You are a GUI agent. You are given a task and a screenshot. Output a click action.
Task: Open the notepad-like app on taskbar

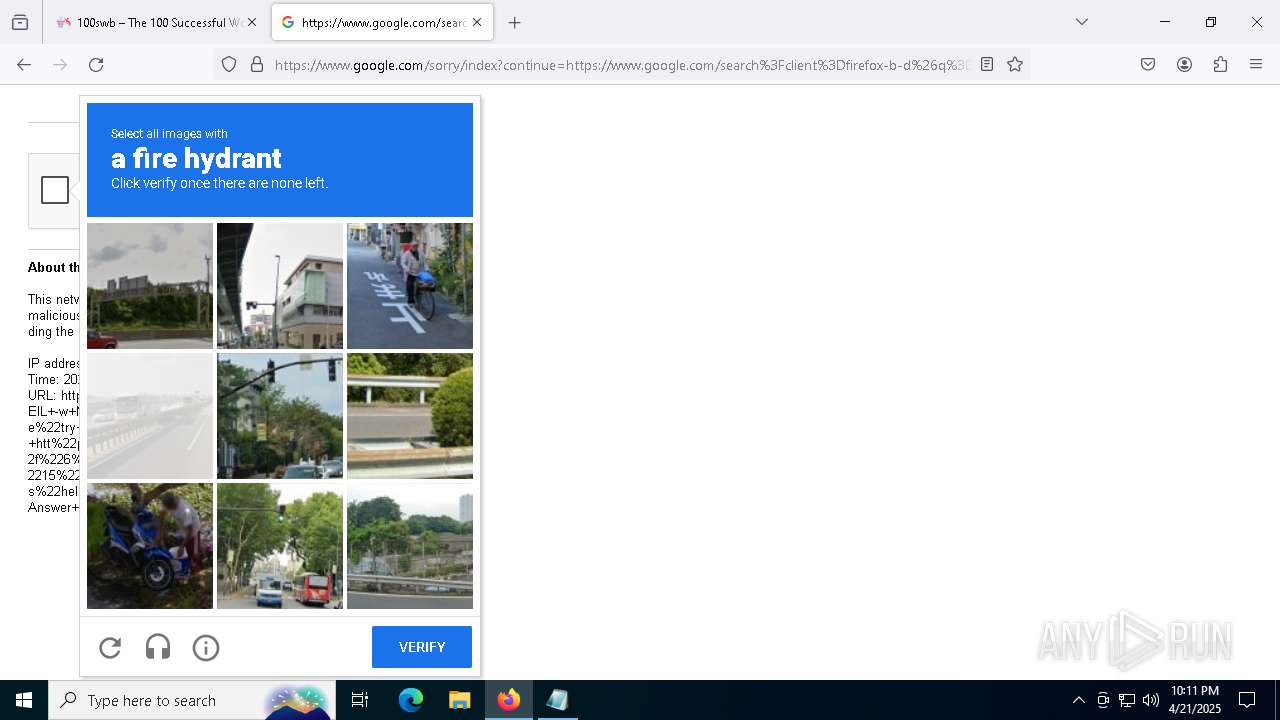pyautogui.click(x=558, y=700)
